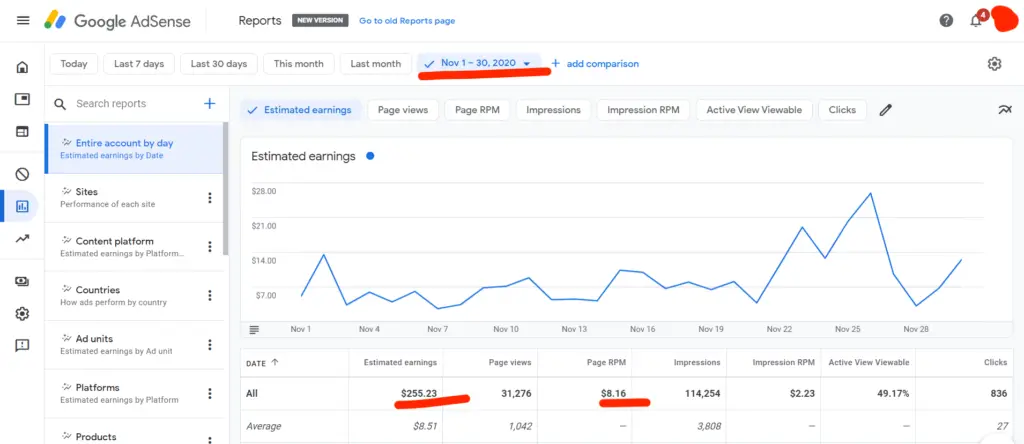The height and width of the screenshot is (444, 1024).
Task: Select Last 30 days date range
Action: [x=219, y=64]
